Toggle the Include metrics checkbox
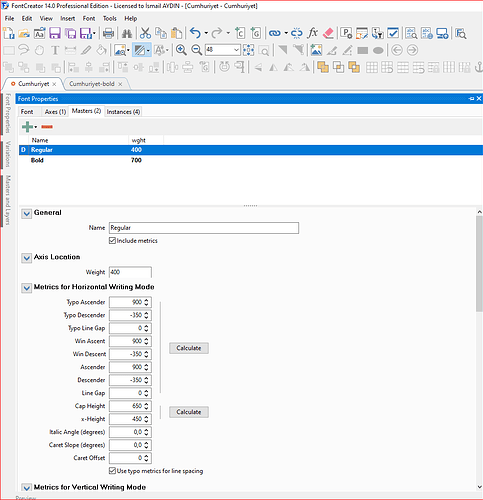The image size is (483, 500). 112,241
